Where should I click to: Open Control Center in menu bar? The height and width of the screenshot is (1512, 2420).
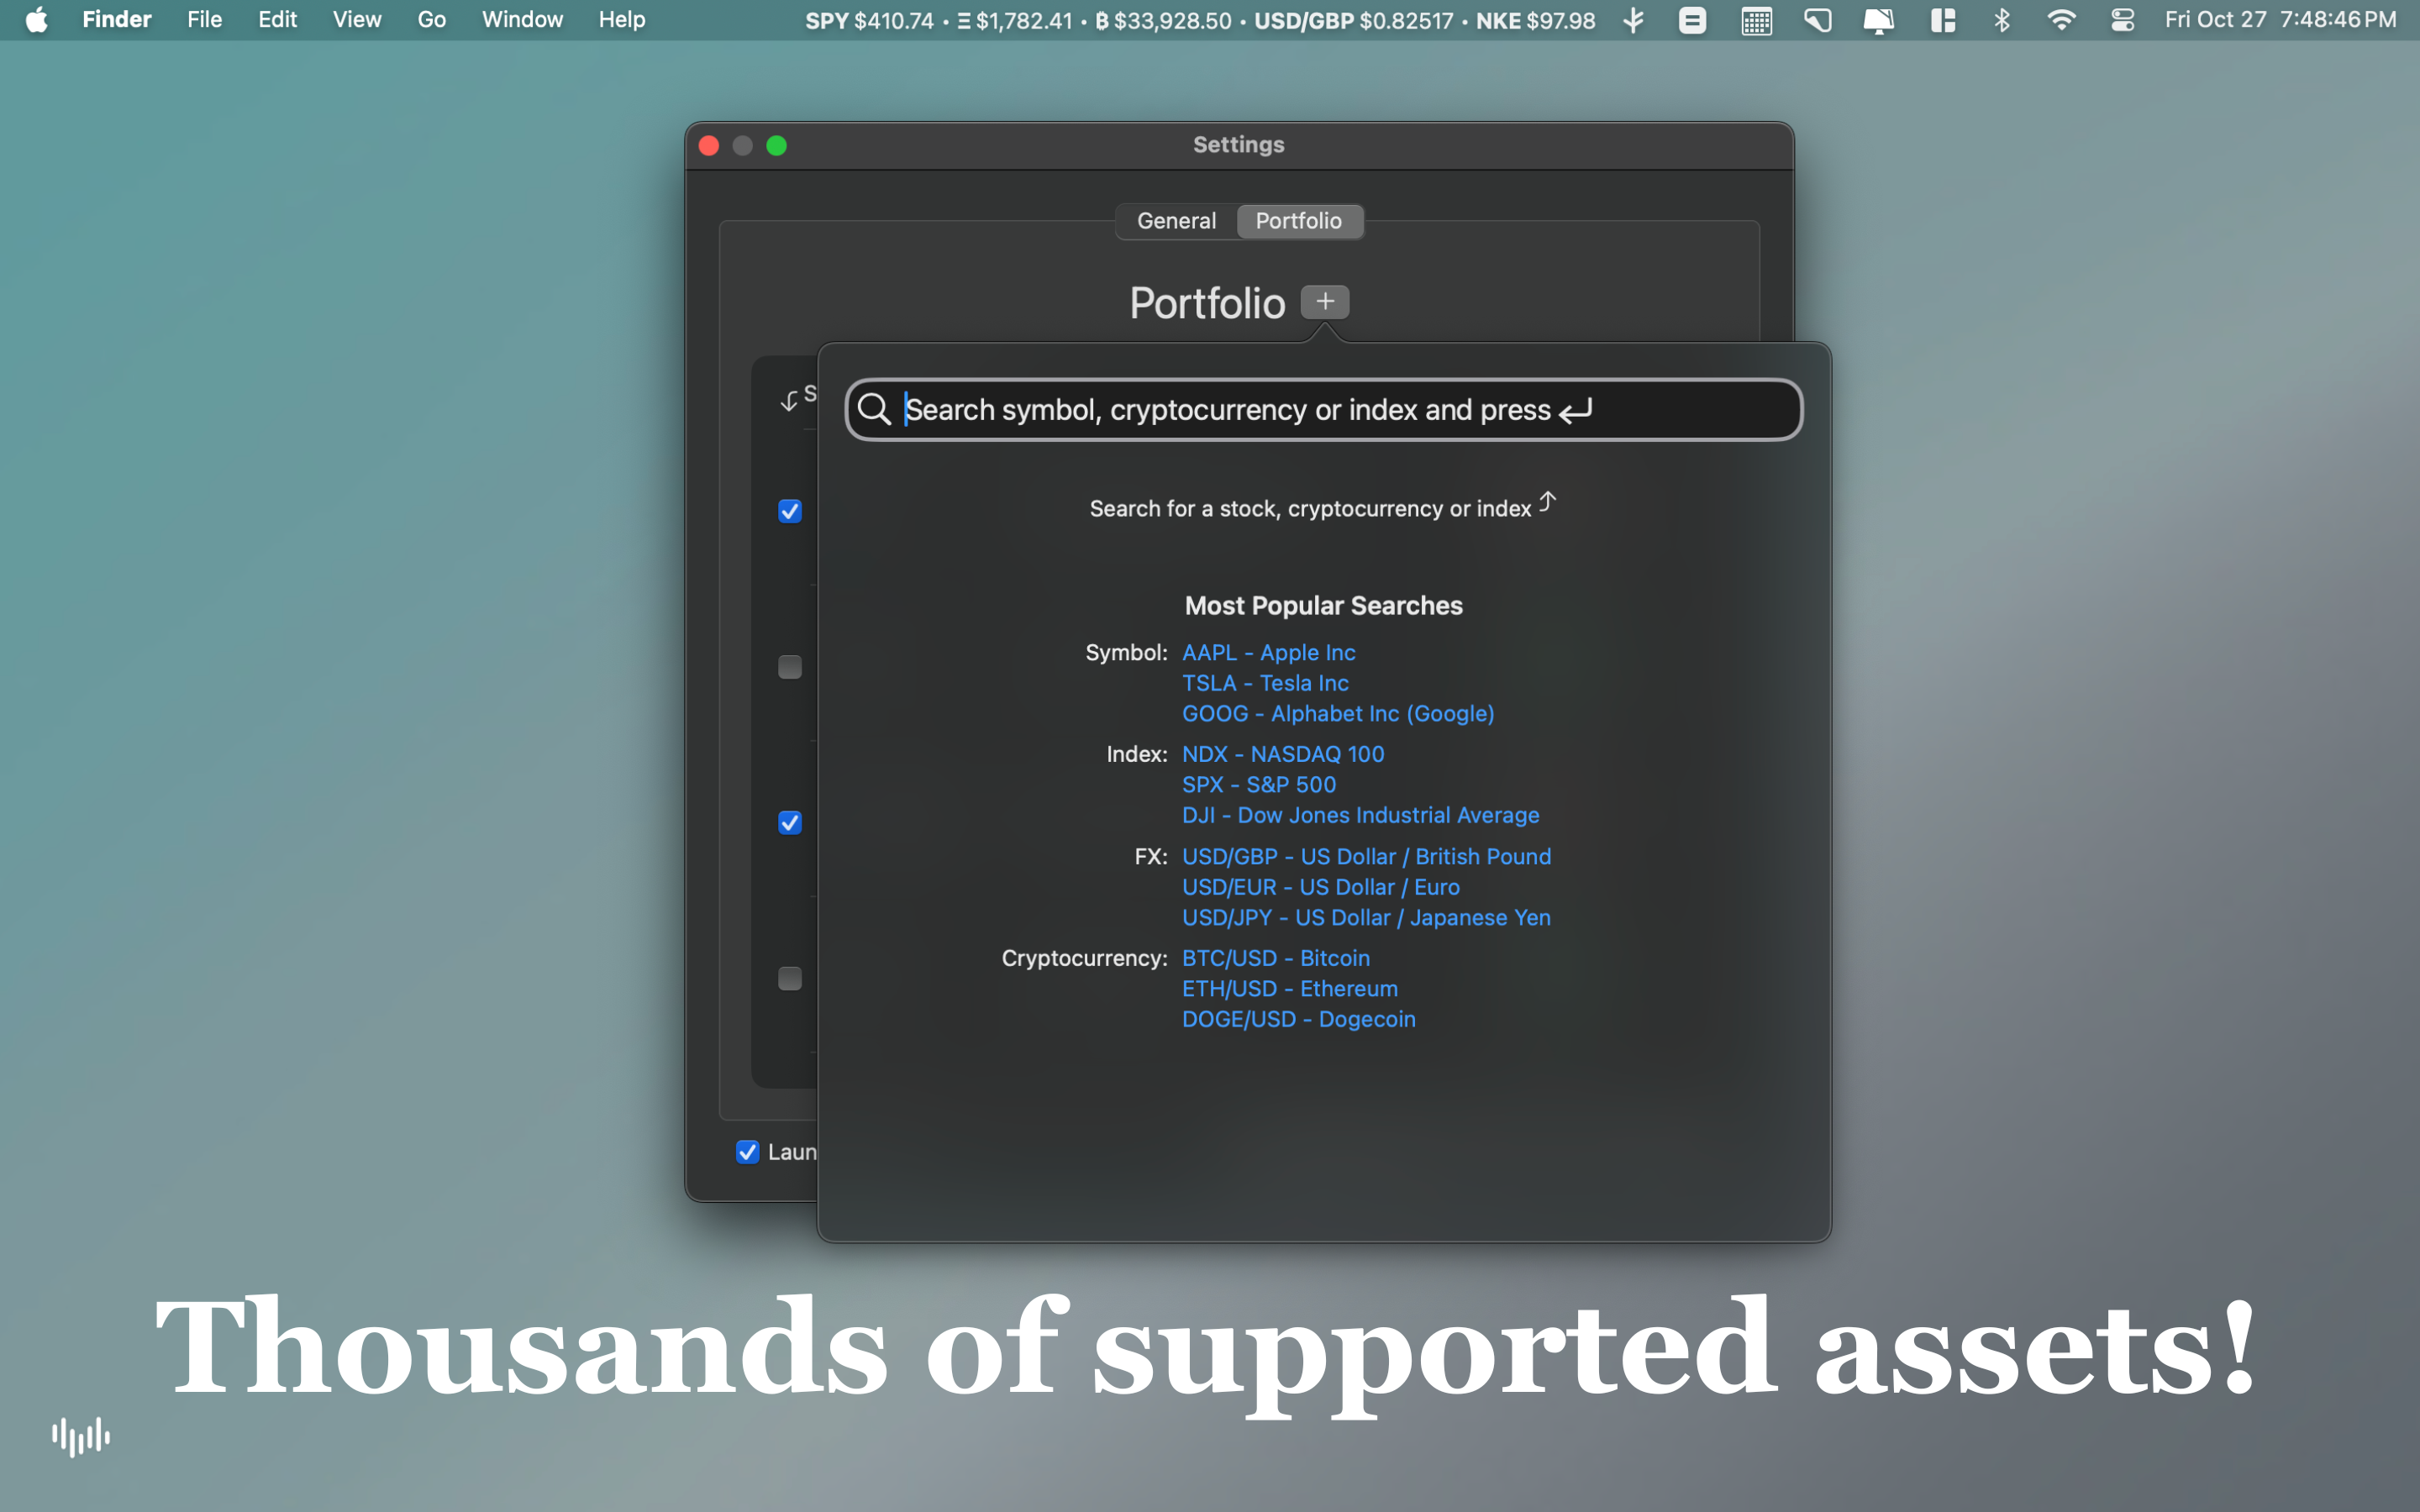(2122, 20)
